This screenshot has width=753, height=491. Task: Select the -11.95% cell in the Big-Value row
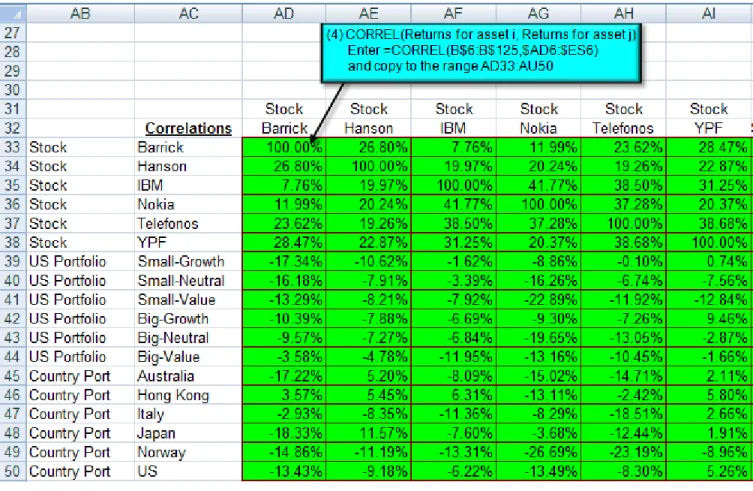[453, 357]
